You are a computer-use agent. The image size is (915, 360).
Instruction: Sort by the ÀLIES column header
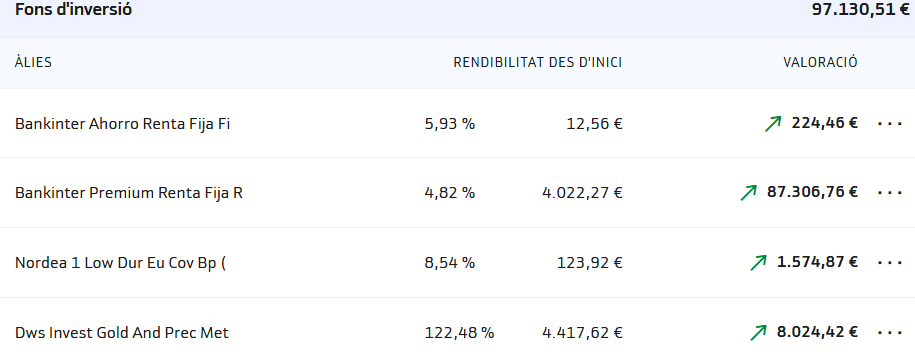(x=33, y=62)
